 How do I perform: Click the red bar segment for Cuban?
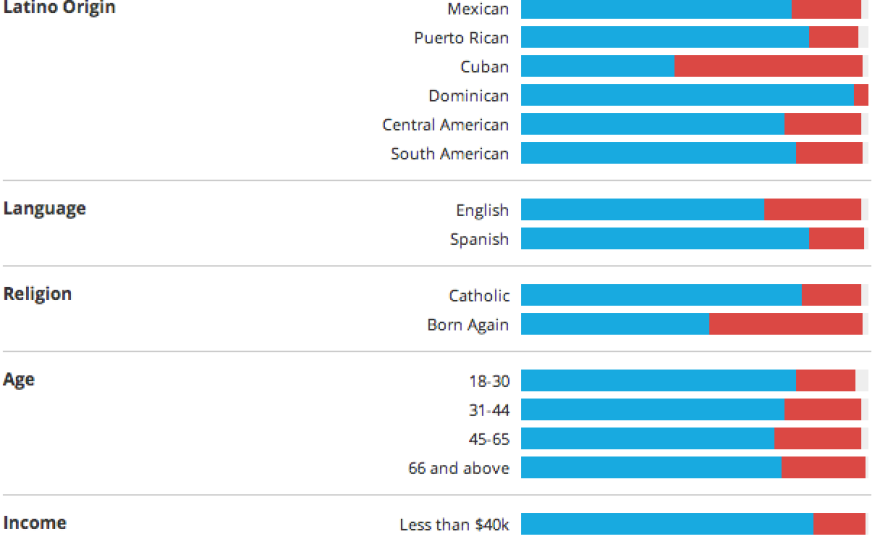(x=768, y=67)
